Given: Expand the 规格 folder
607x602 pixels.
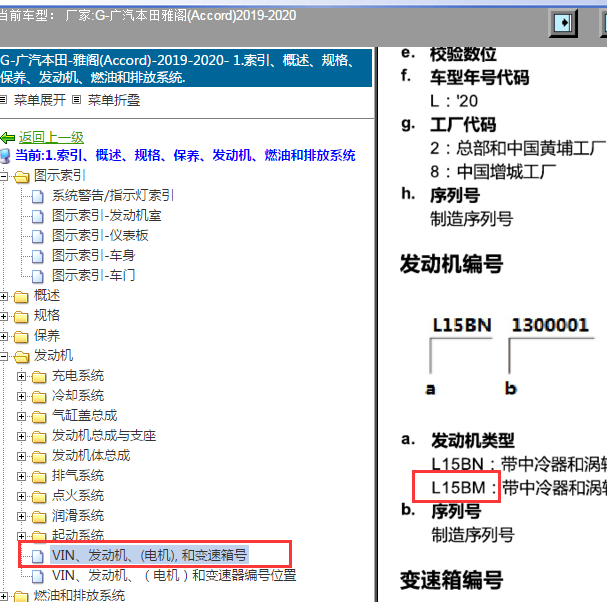Looking at the screenshot, I should 3,317.
